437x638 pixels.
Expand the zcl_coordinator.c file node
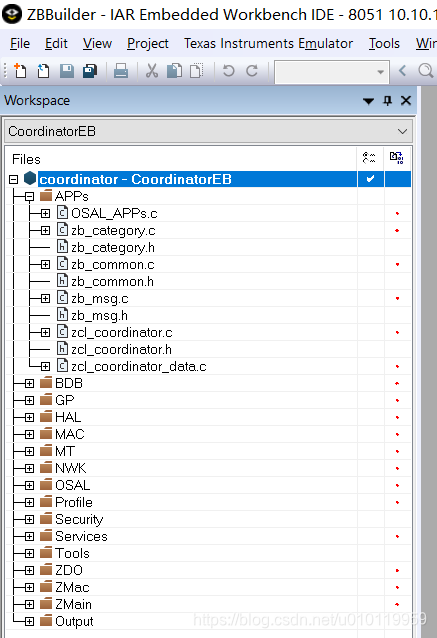46,332
